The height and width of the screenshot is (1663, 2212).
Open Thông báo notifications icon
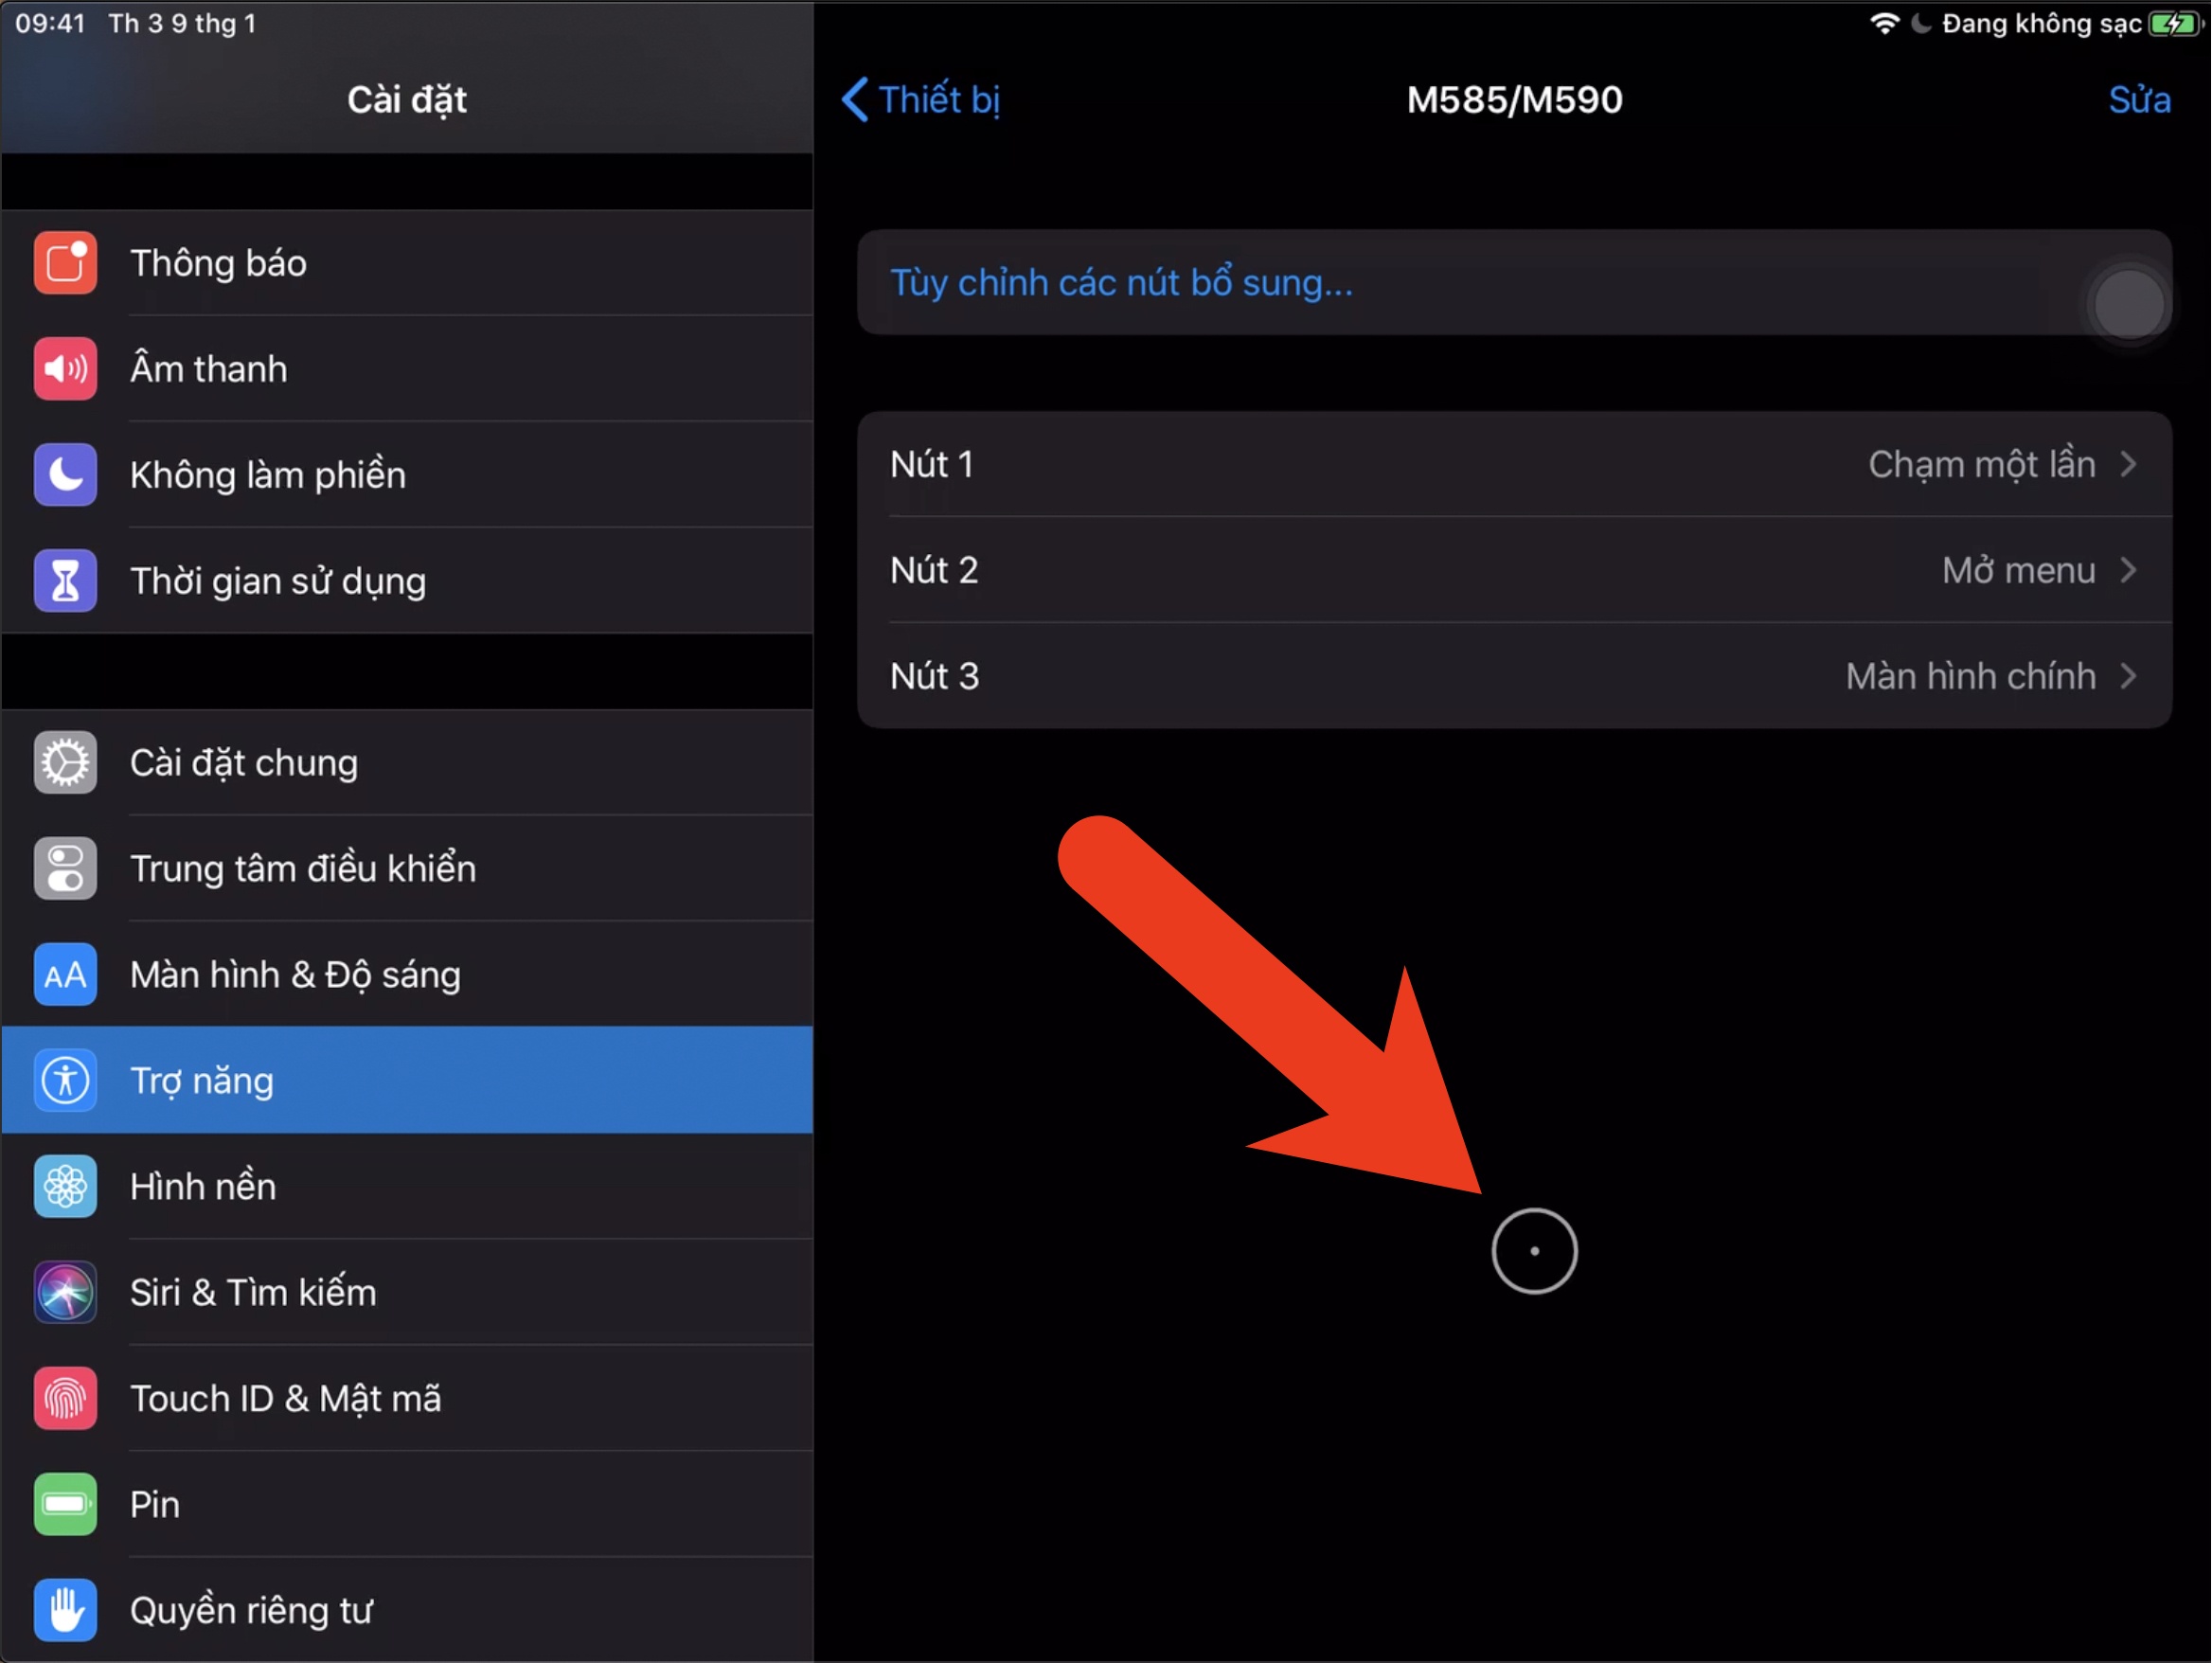coord(65,263)
